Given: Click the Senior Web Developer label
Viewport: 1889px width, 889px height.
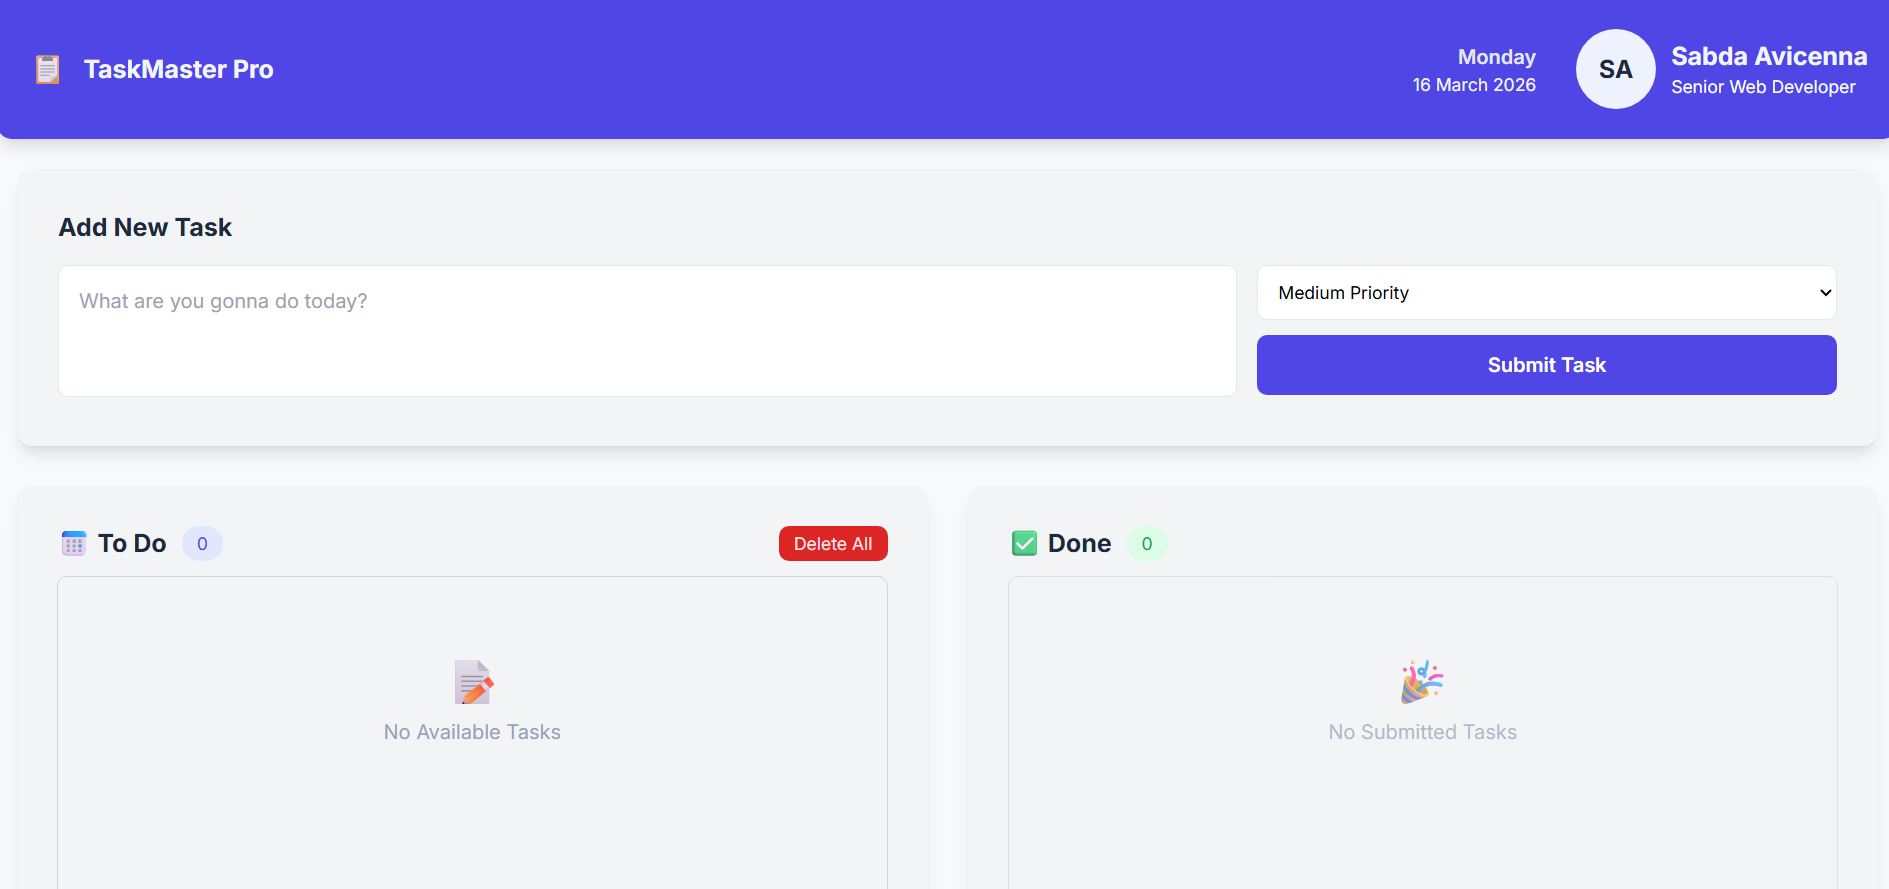Looking at the screenshot, I should coord(1763,87).
